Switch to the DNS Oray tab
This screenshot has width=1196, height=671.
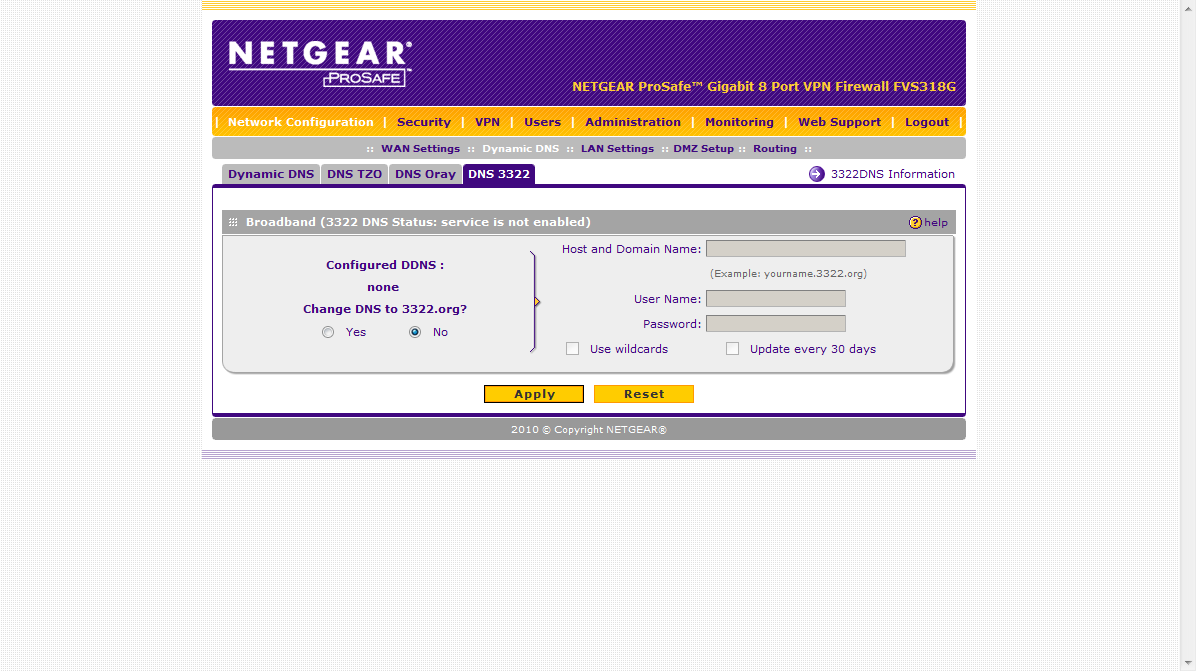(426, 174)
